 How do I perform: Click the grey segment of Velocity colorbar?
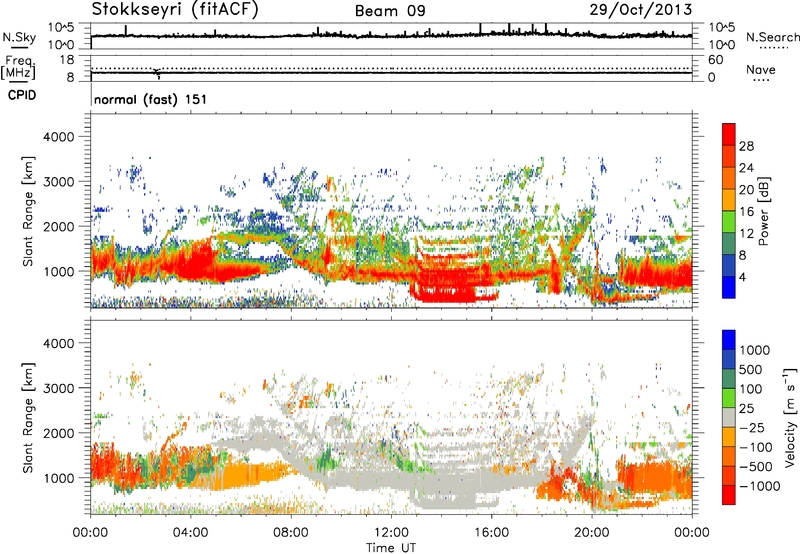[x=729, y=418]
